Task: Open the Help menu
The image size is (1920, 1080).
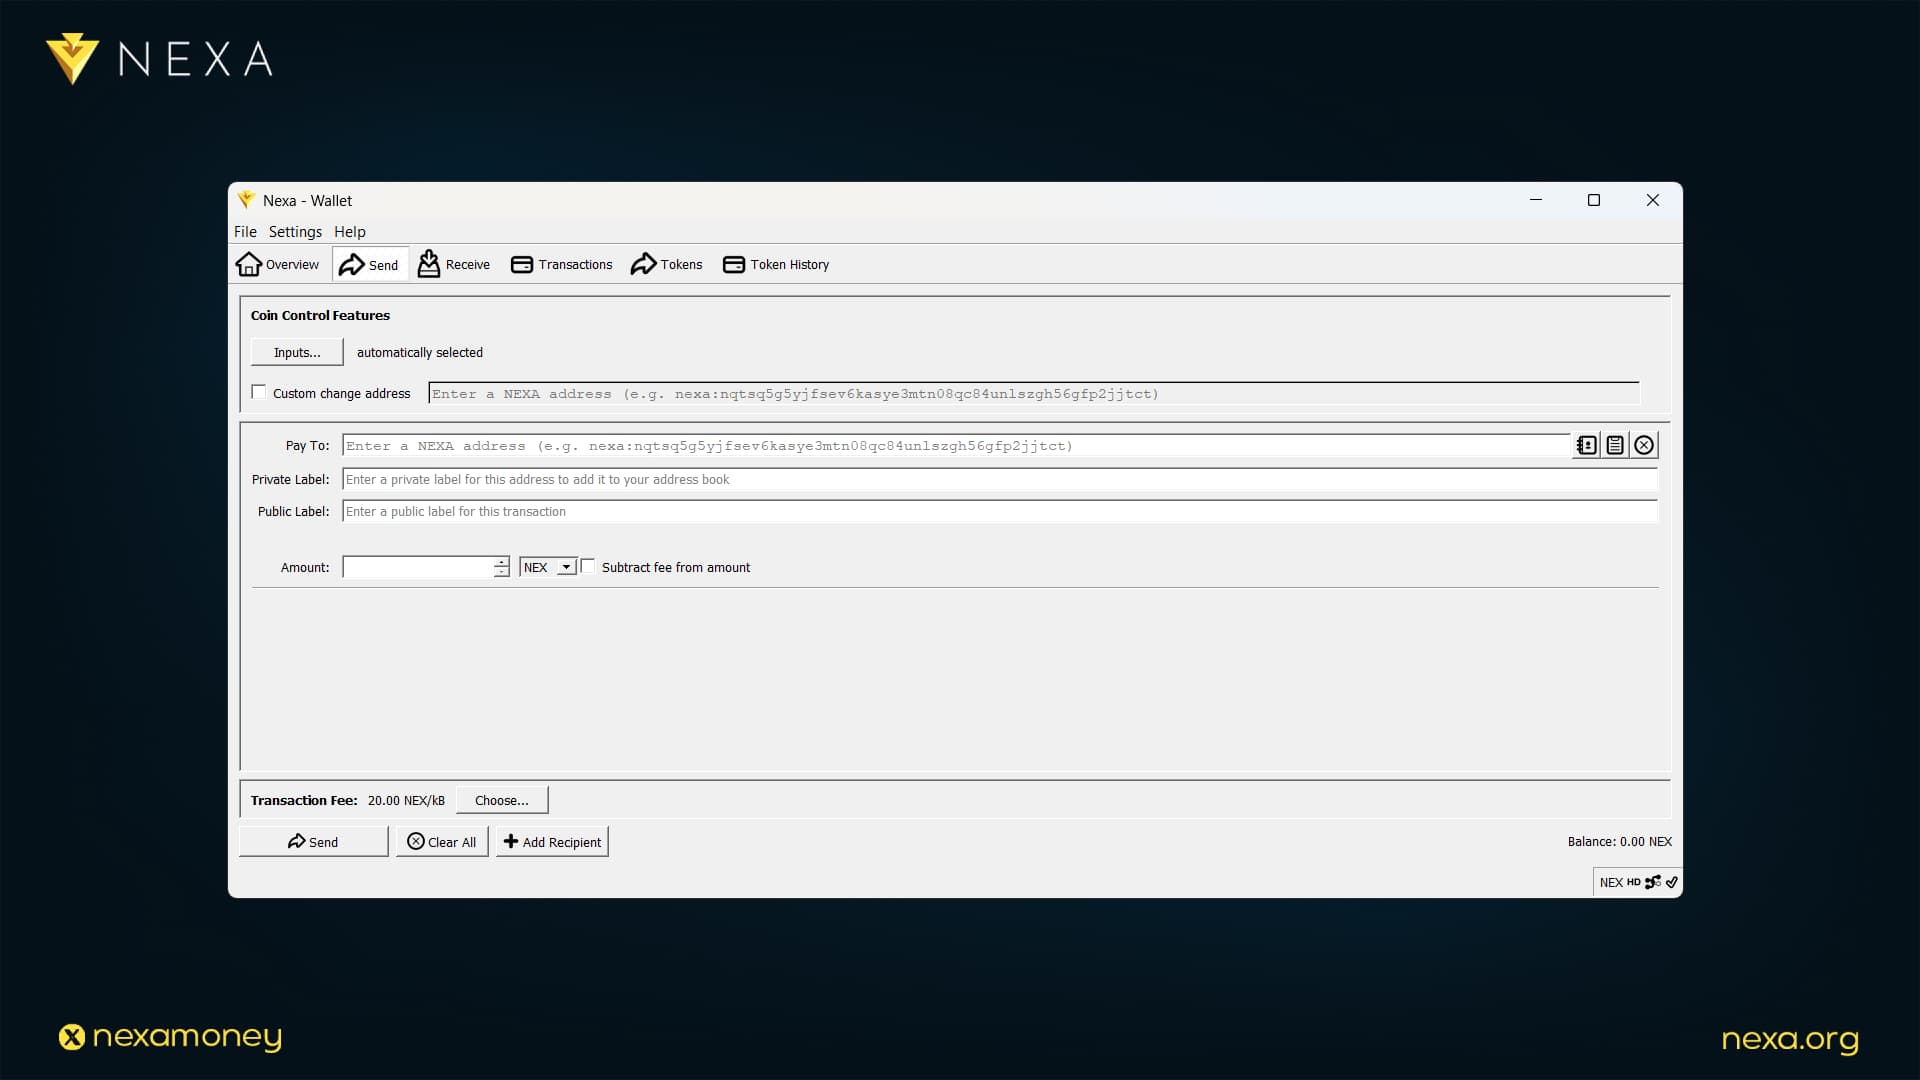Action: pyautogui.click(x=350, y=231)
